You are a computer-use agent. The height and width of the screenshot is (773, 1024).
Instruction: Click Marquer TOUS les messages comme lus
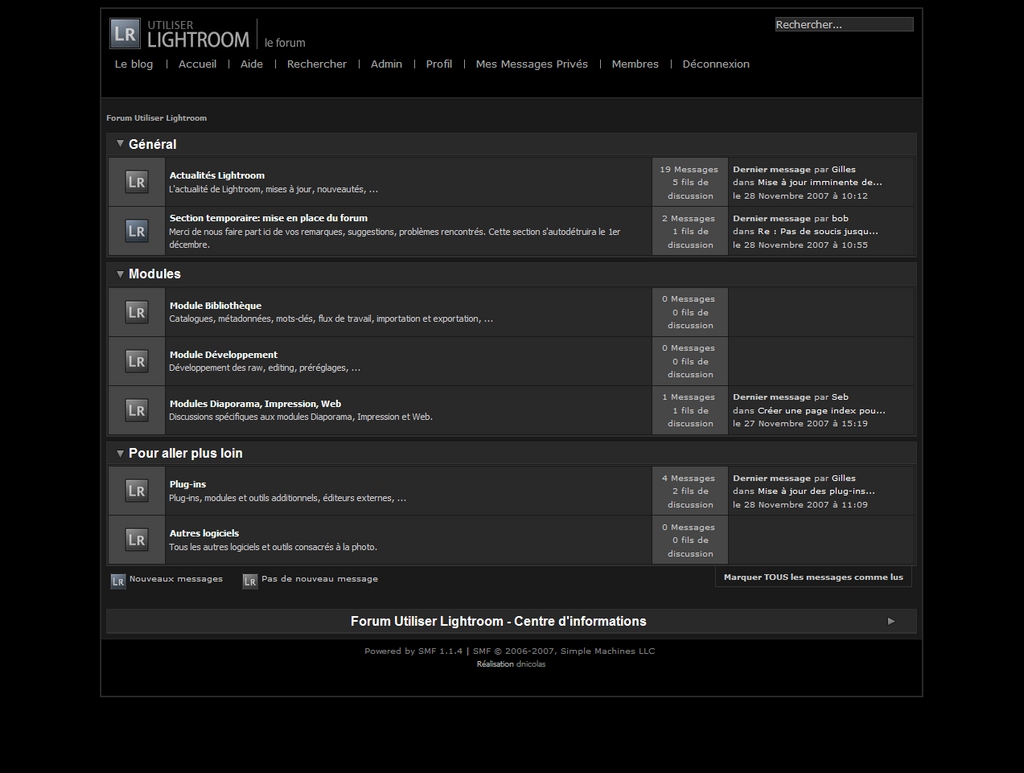tap(813, 577)
